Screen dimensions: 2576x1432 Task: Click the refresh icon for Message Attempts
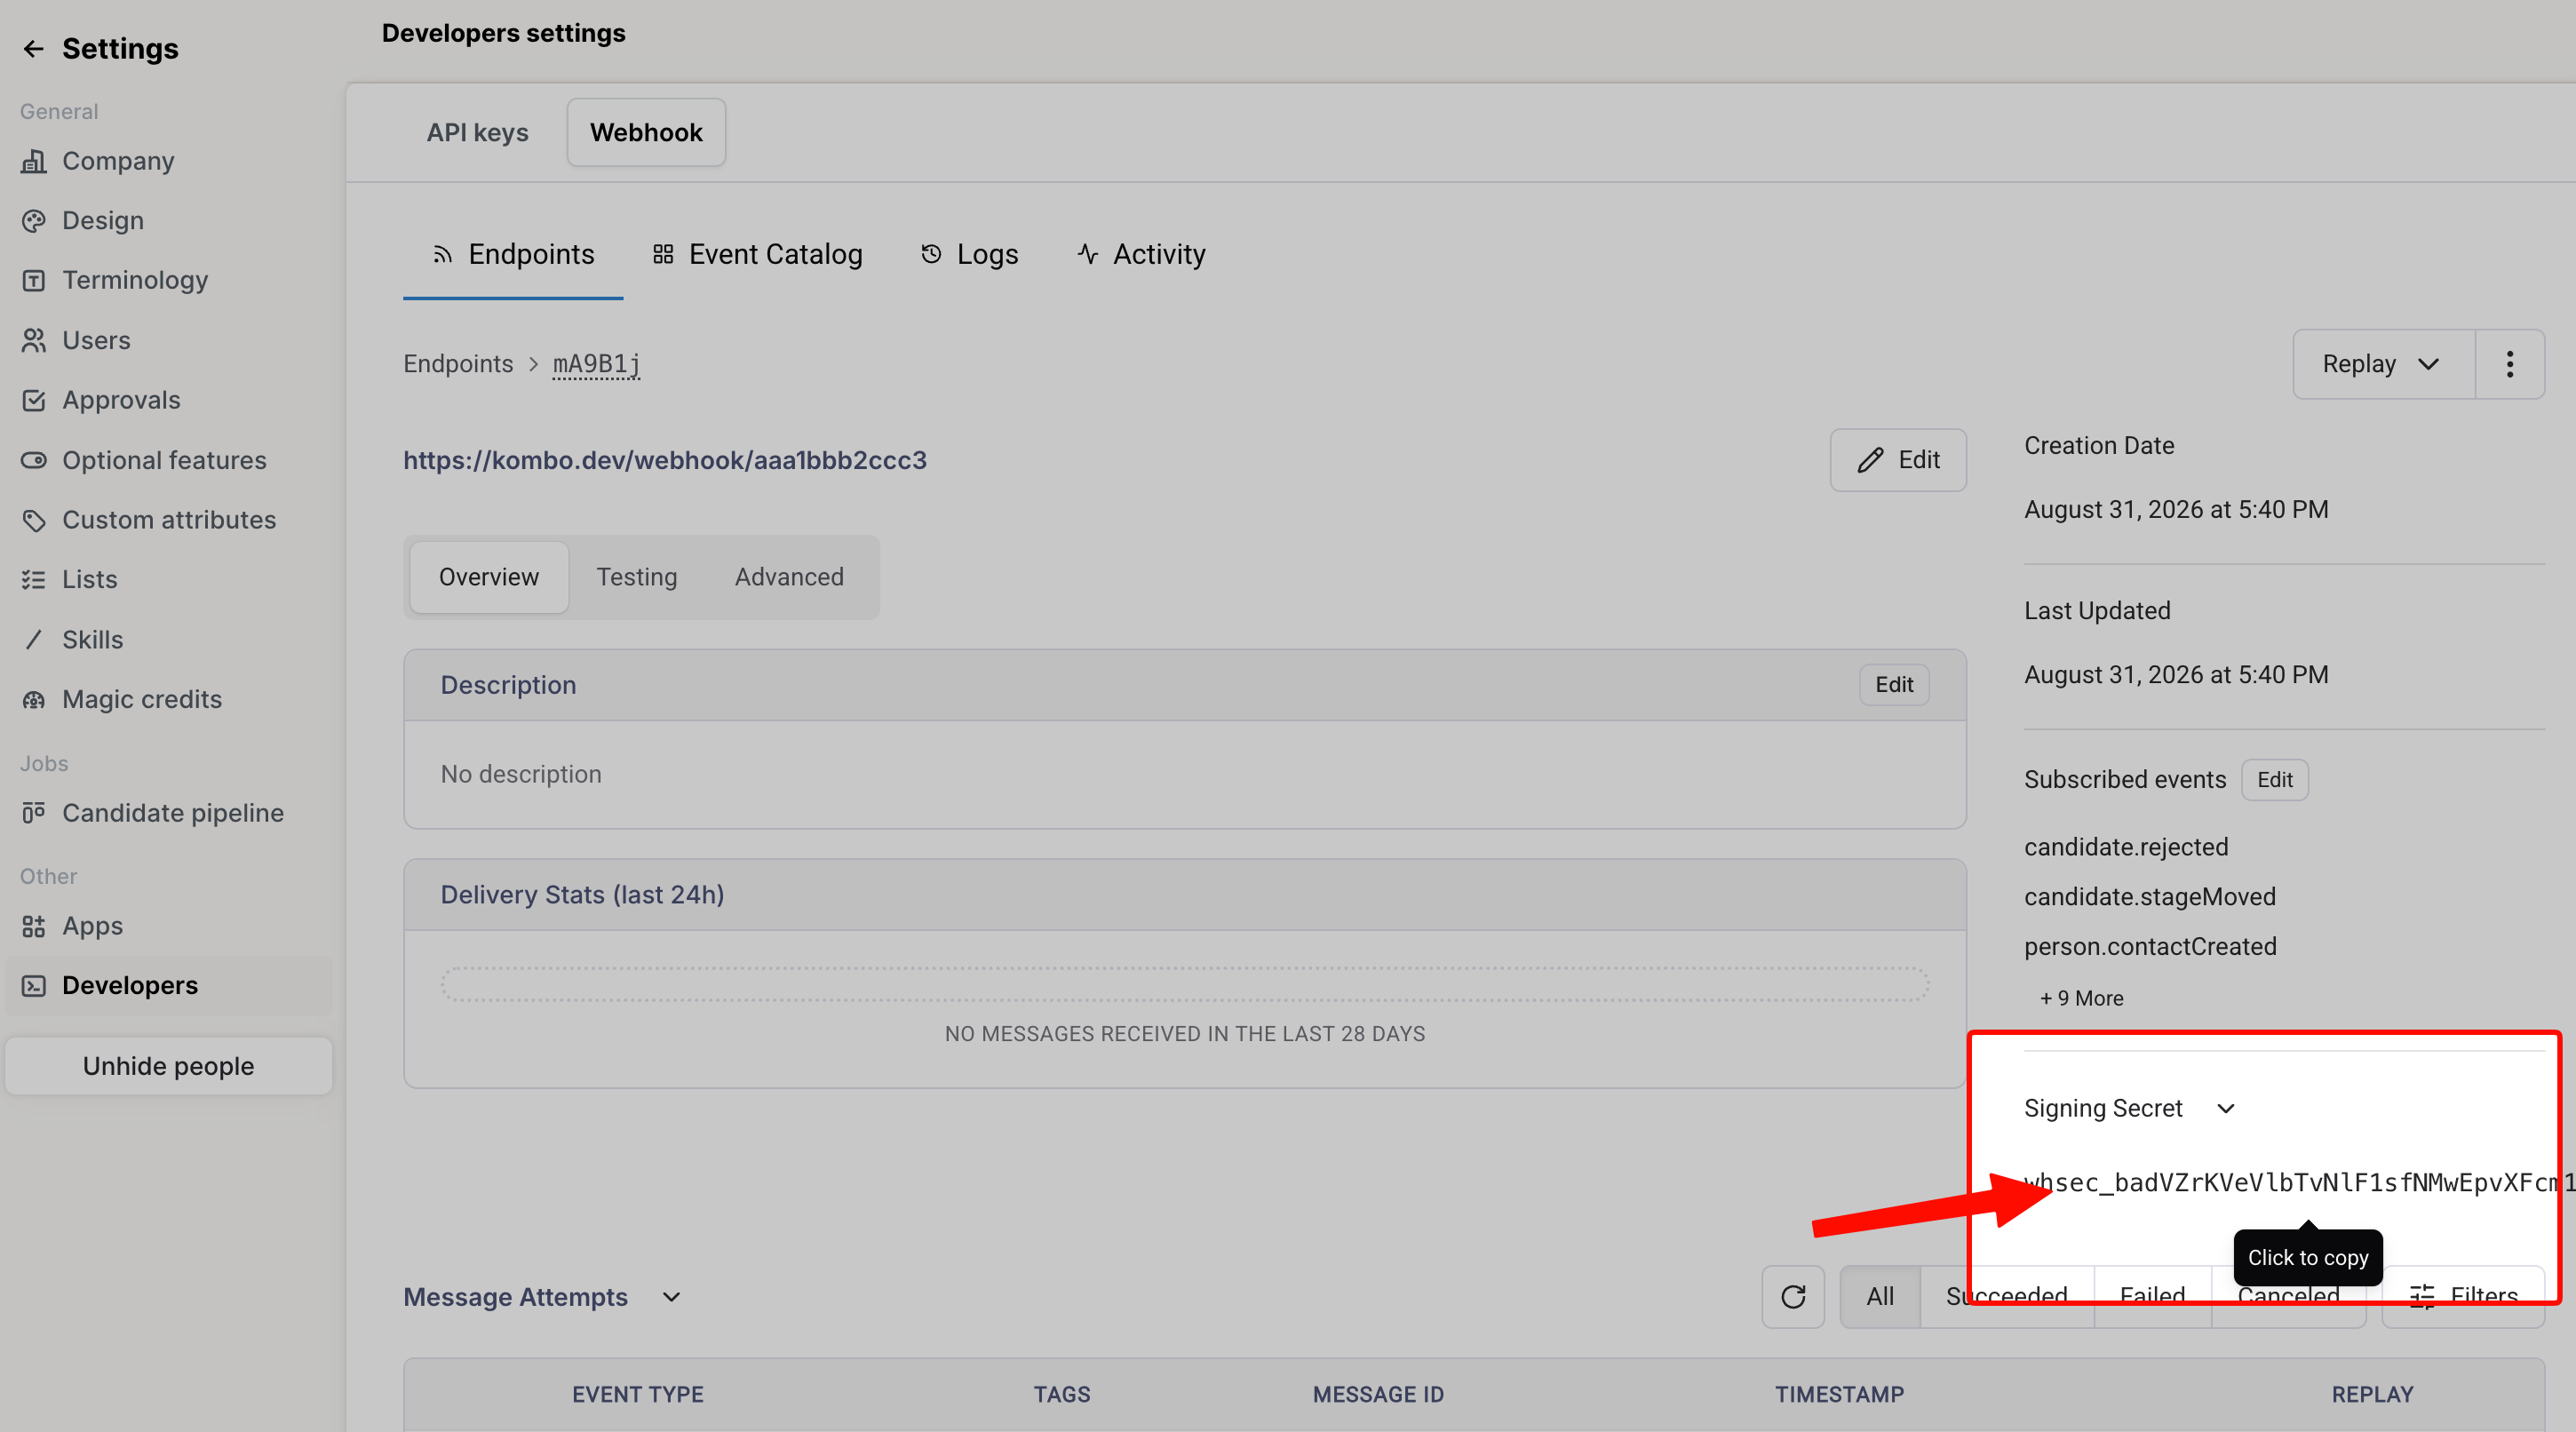1793,1296
